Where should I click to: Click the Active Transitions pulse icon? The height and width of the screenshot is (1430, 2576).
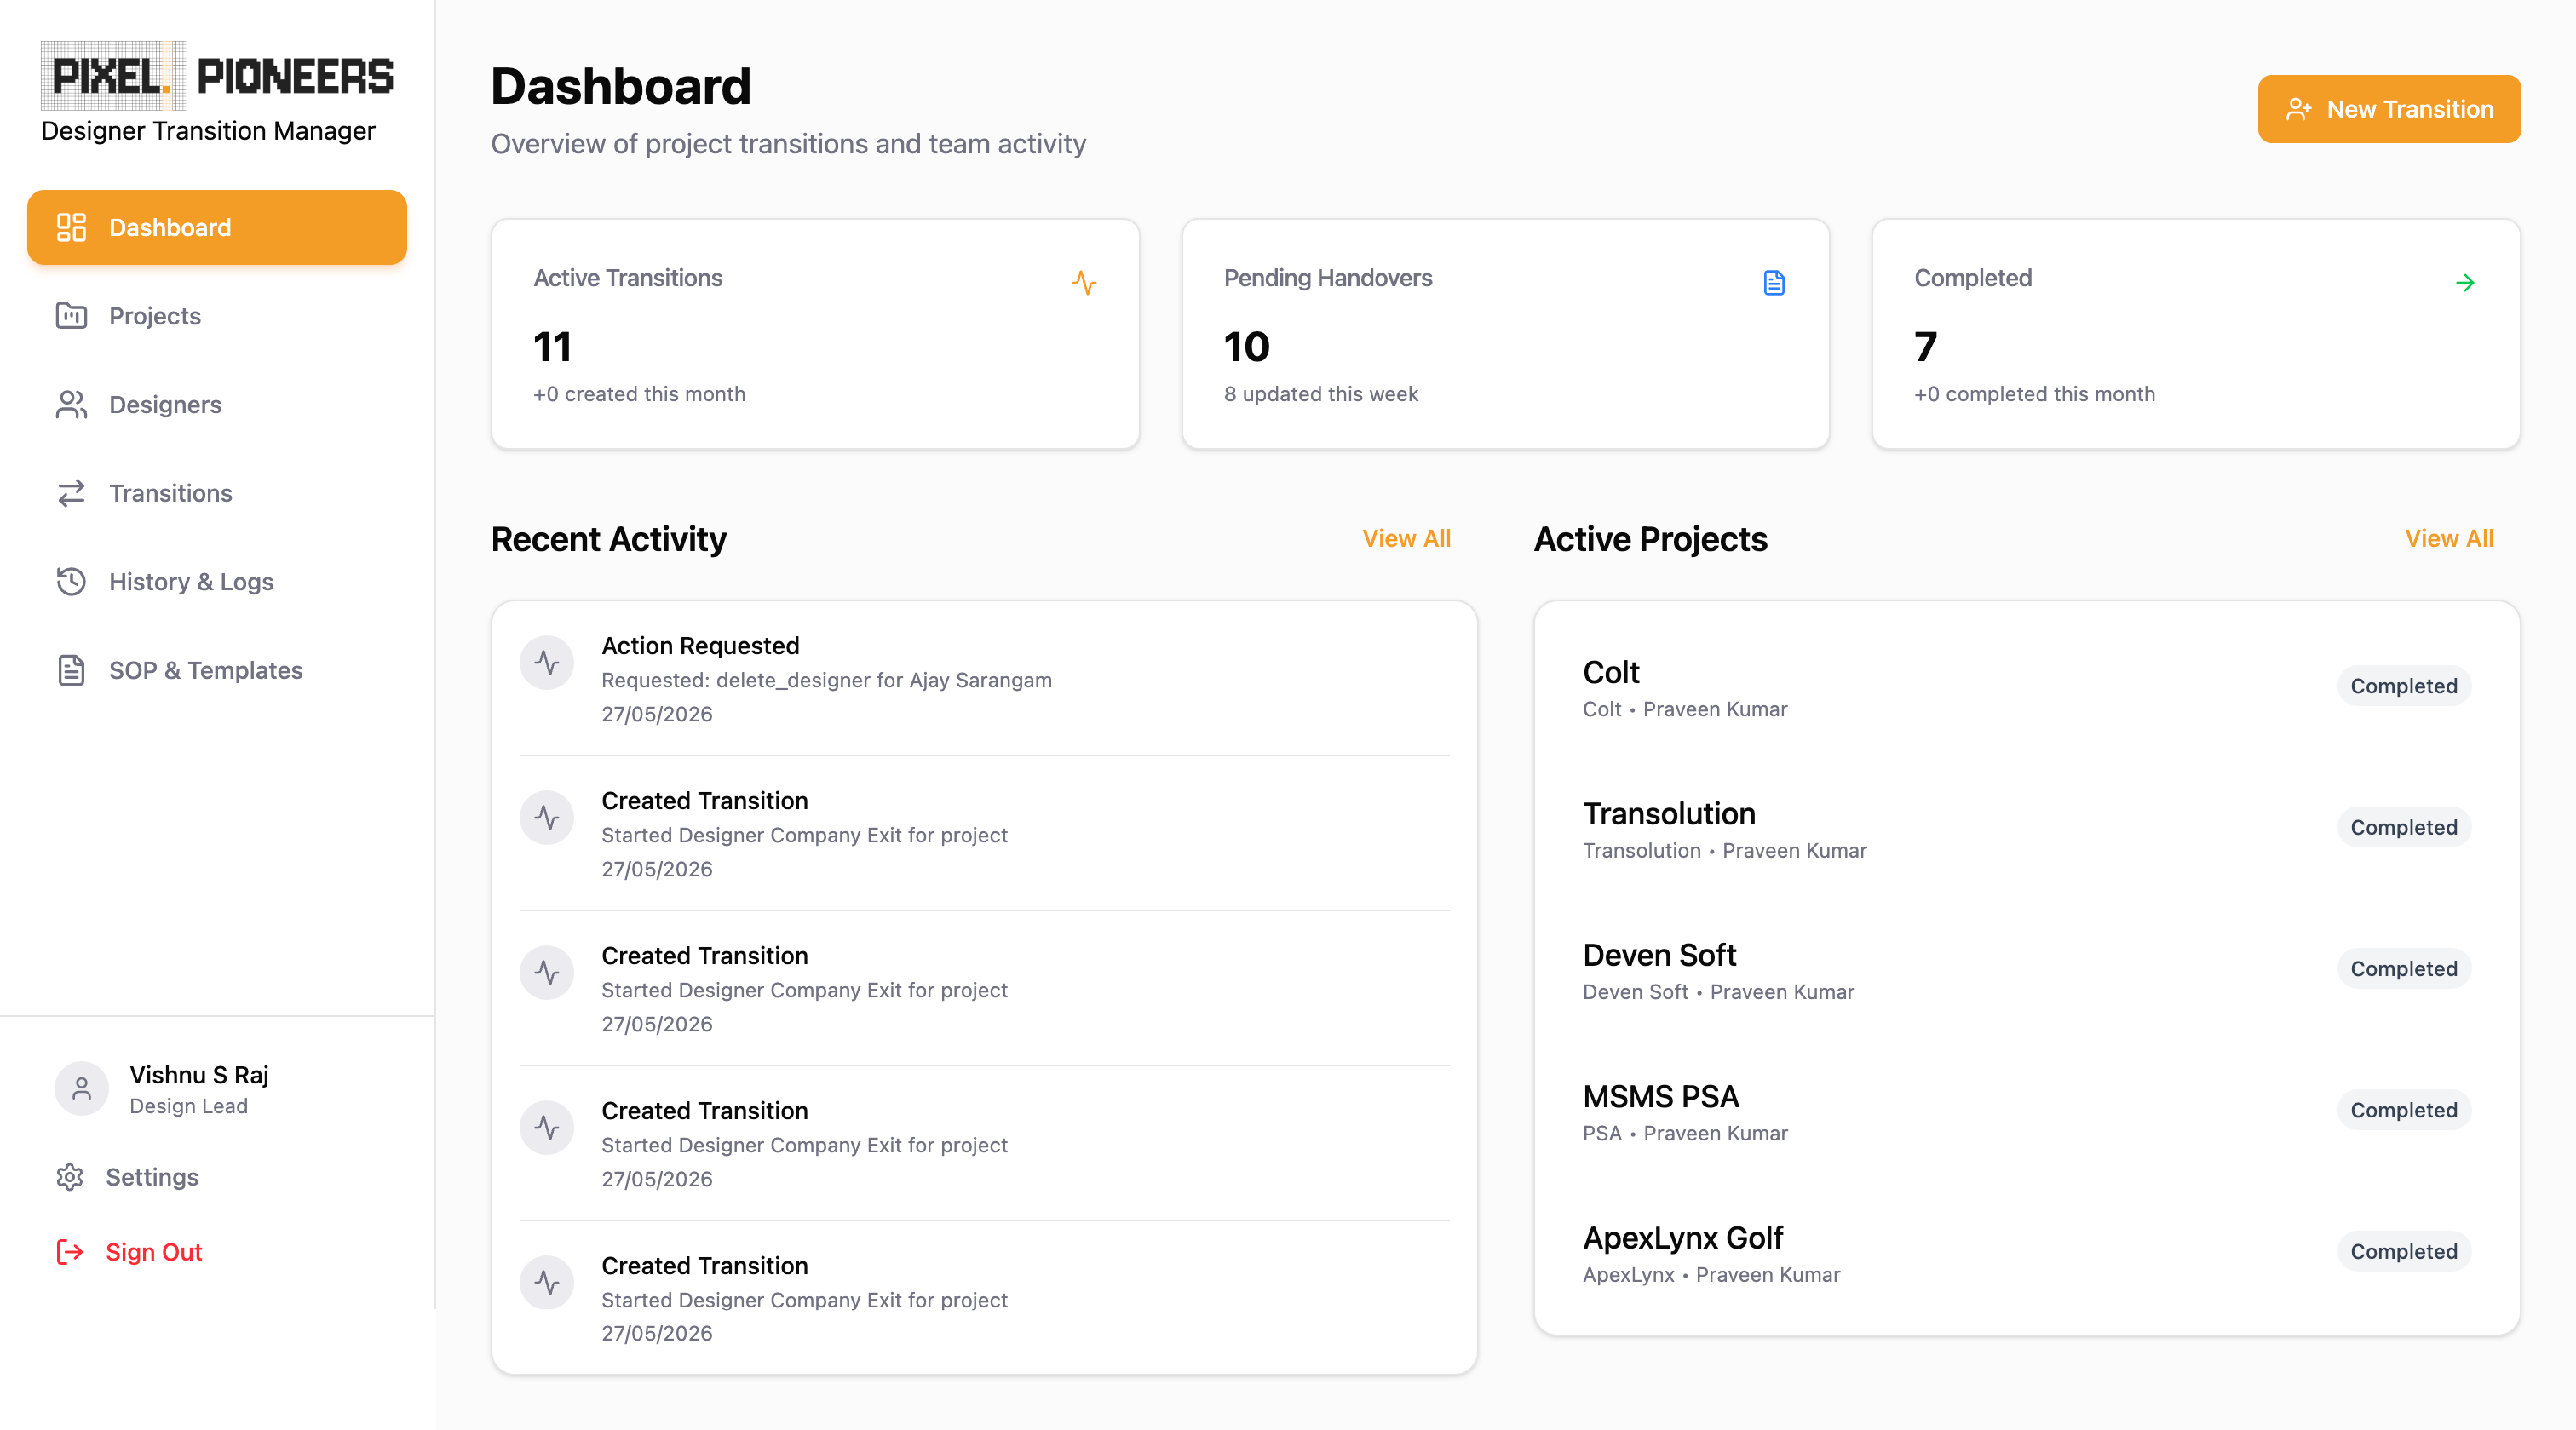[1084, 282]
